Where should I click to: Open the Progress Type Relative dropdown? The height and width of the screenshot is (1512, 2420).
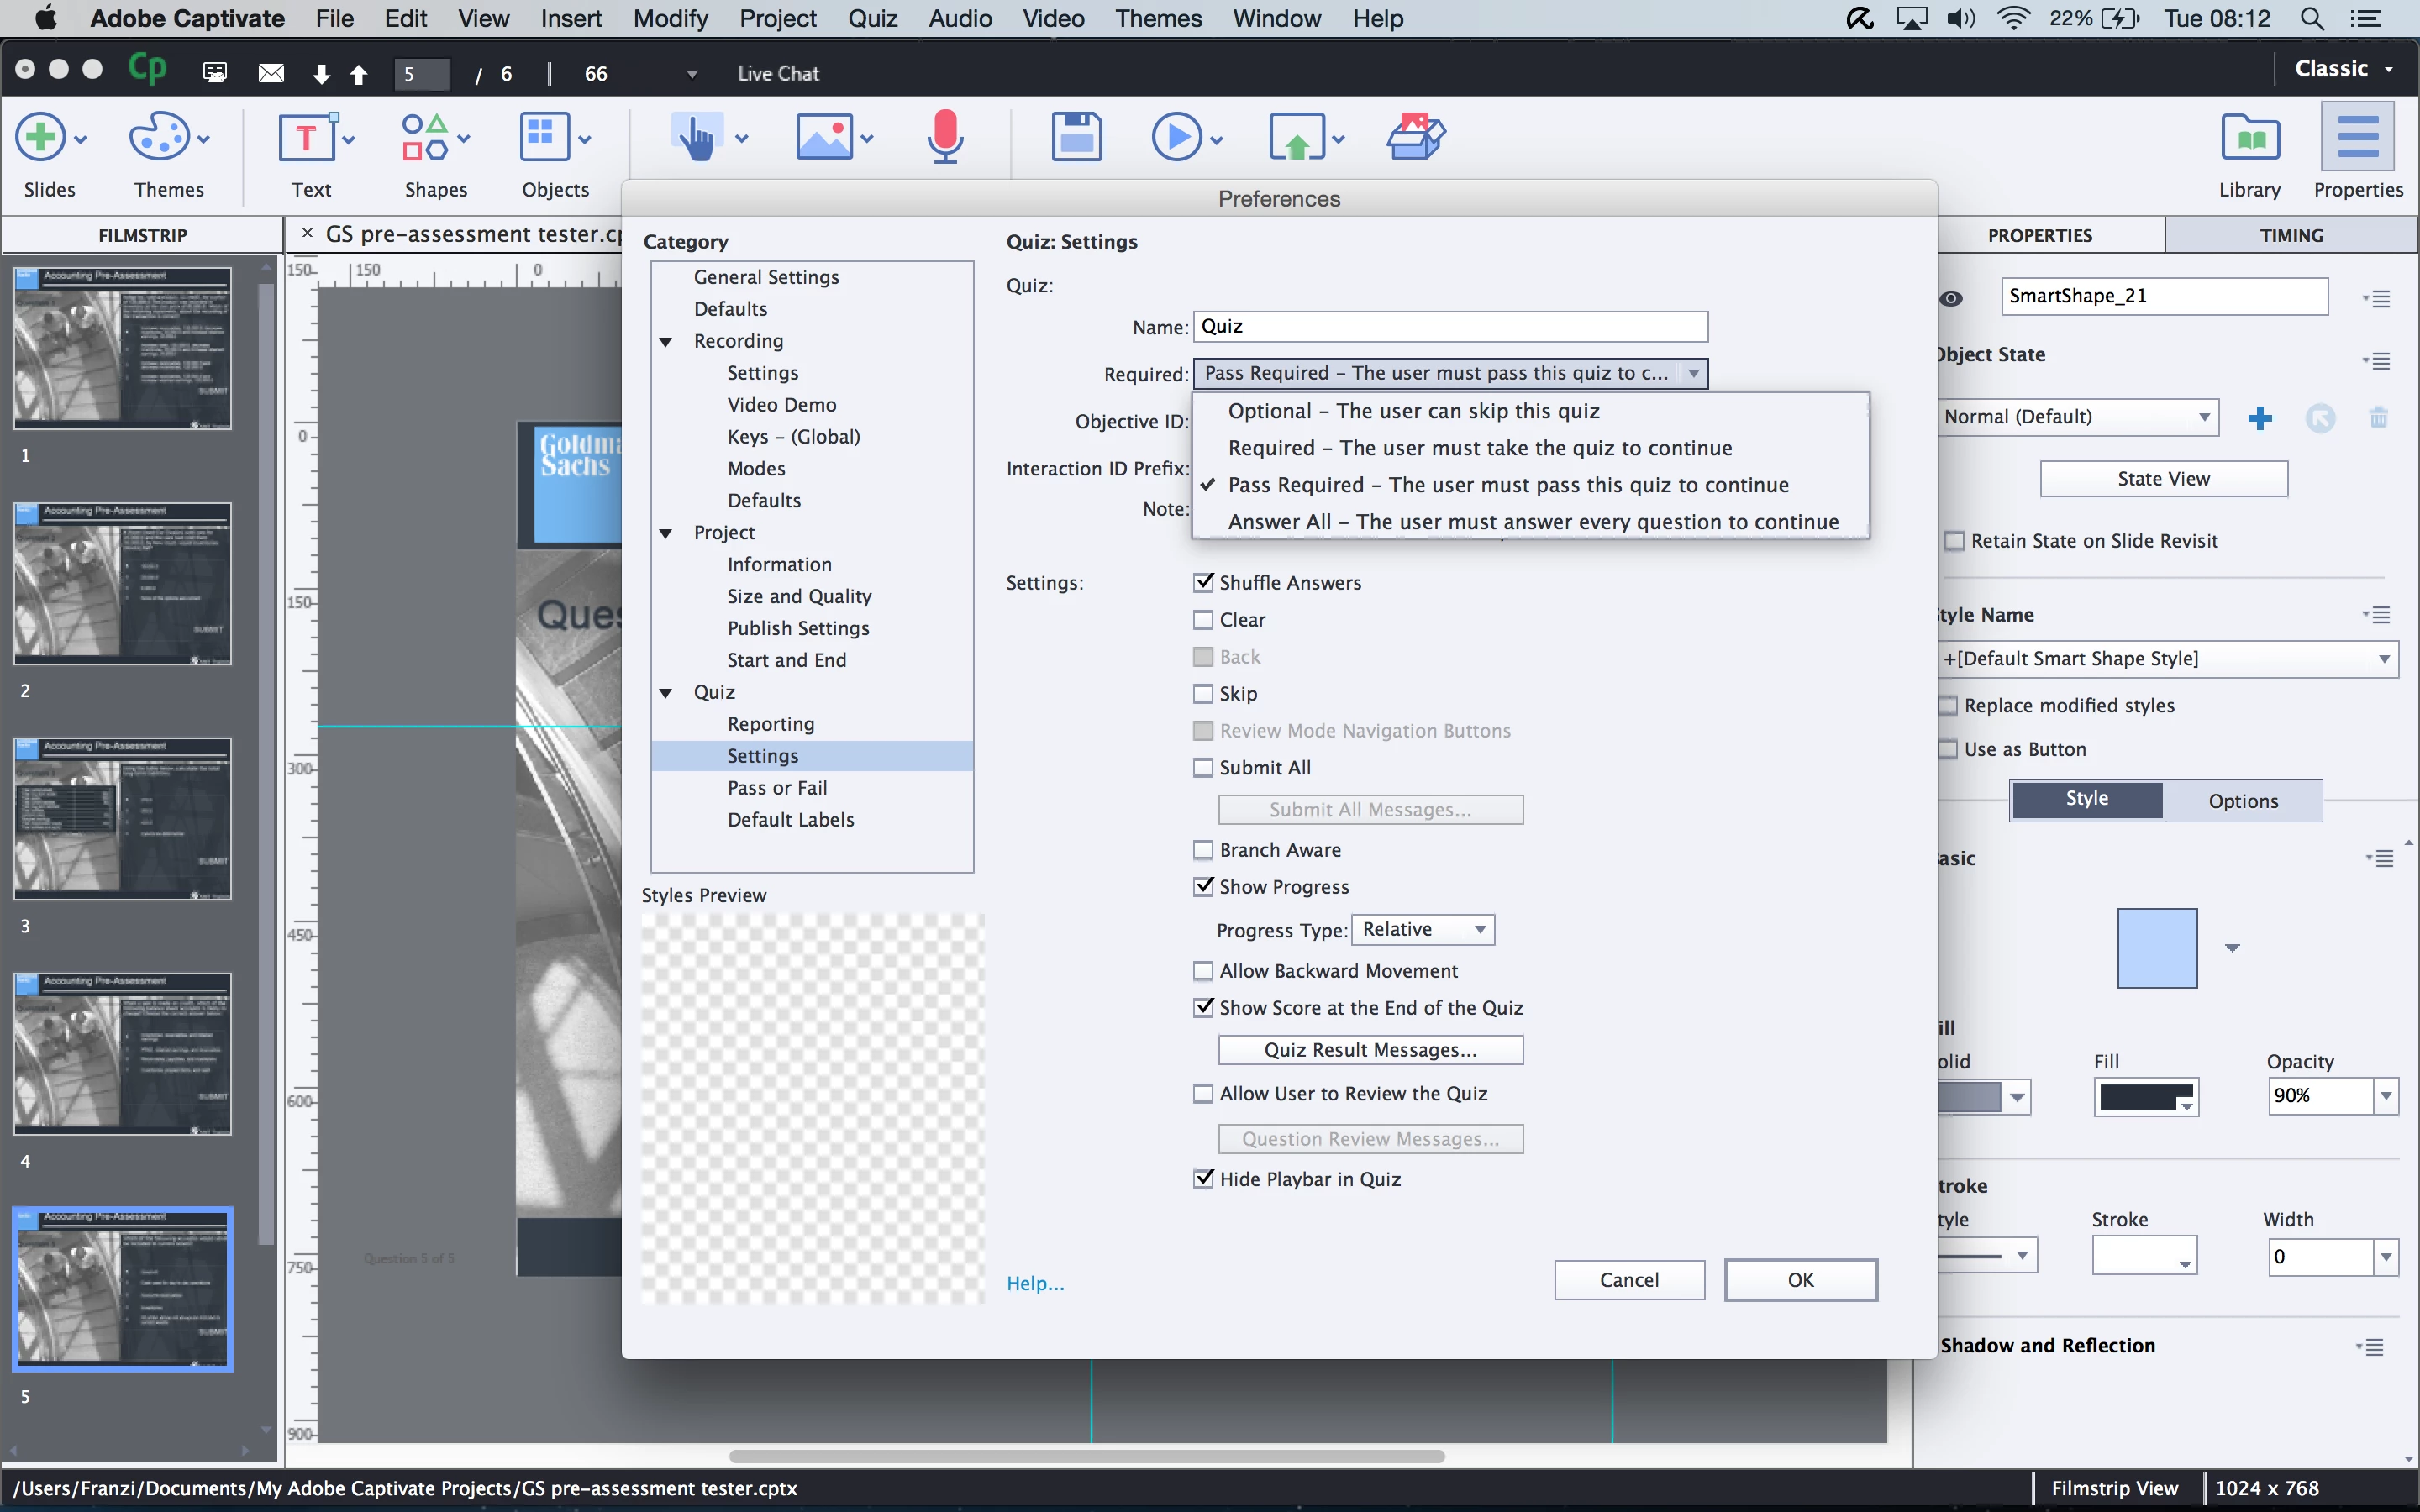click(x=1422, y=930)
